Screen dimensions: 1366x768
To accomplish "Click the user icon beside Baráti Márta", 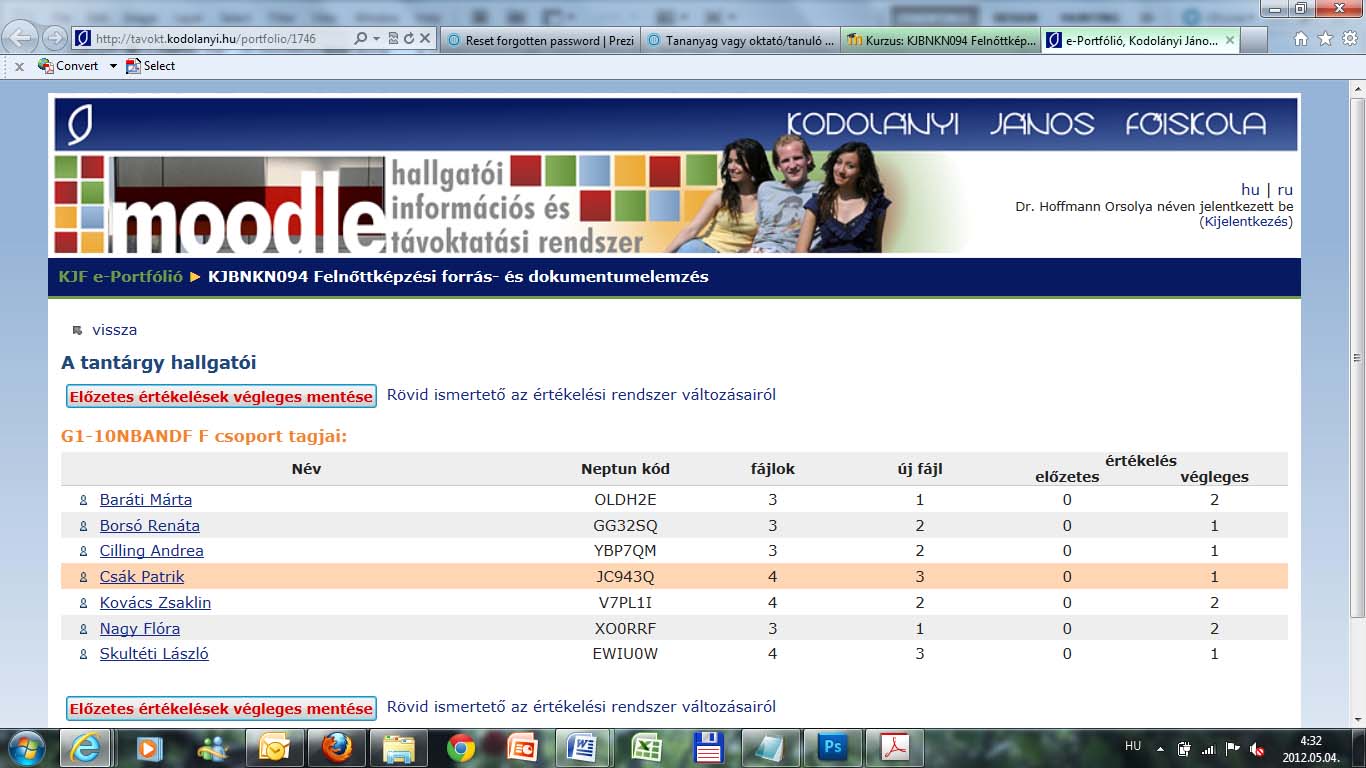I will pyautogui.click(x=84, y=500).
